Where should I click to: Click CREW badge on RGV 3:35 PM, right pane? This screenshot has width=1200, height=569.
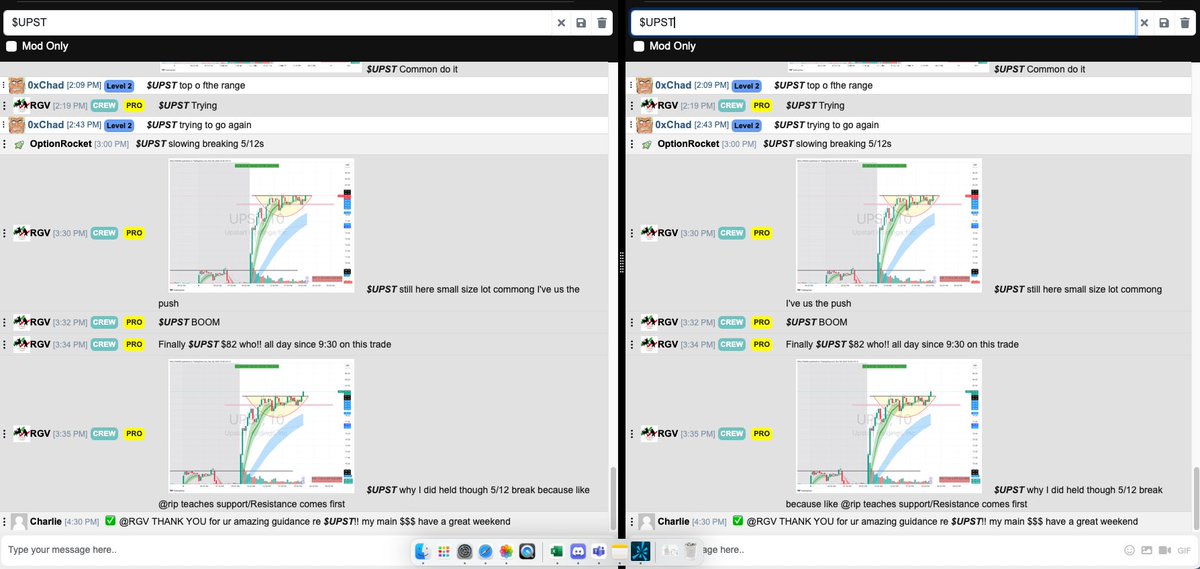click(731, 433)
